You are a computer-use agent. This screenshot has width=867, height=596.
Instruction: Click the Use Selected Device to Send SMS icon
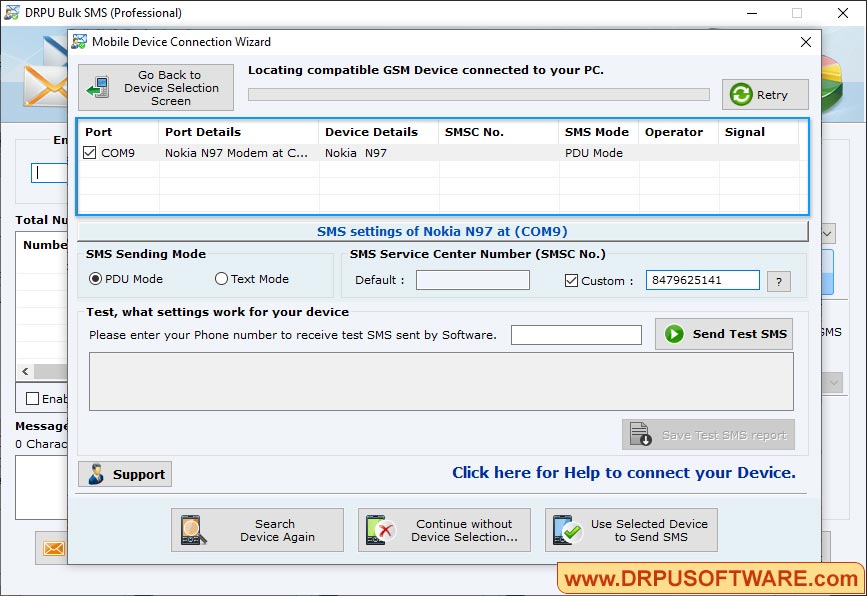565,530
